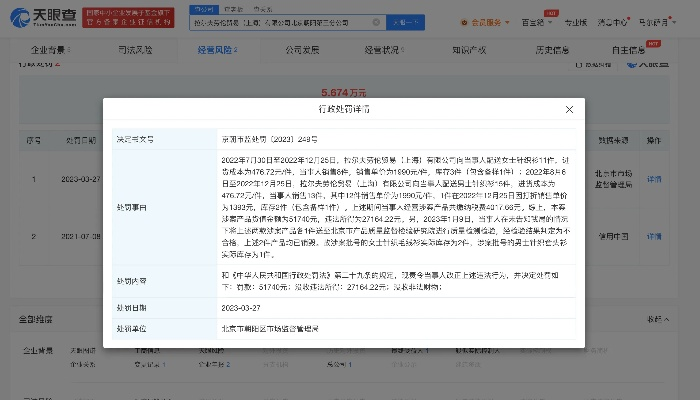Open the 经营风险 navigation tab
Screen dimensions: 700x400
[x=217, y=50]
